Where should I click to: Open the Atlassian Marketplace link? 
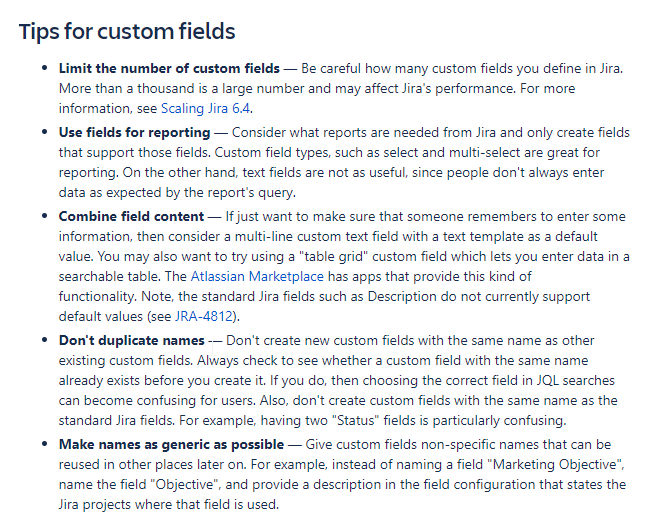257,277
